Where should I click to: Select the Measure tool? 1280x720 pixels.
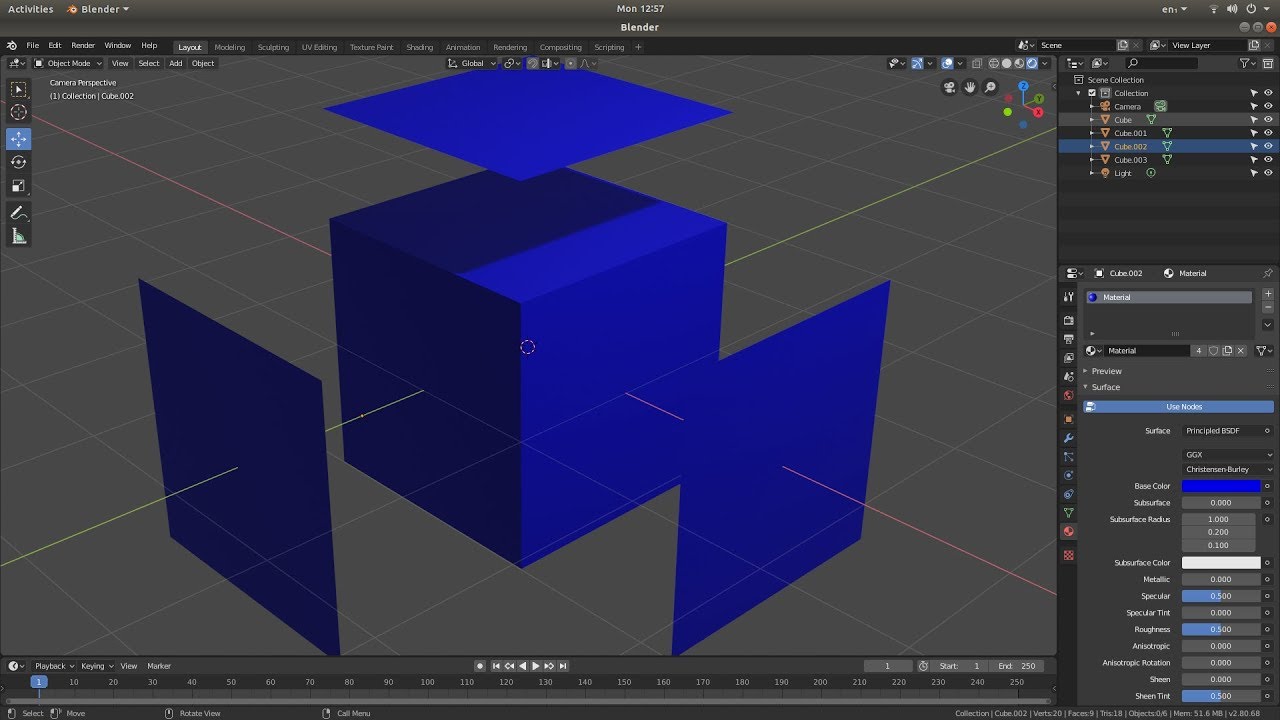pos(19,236)
